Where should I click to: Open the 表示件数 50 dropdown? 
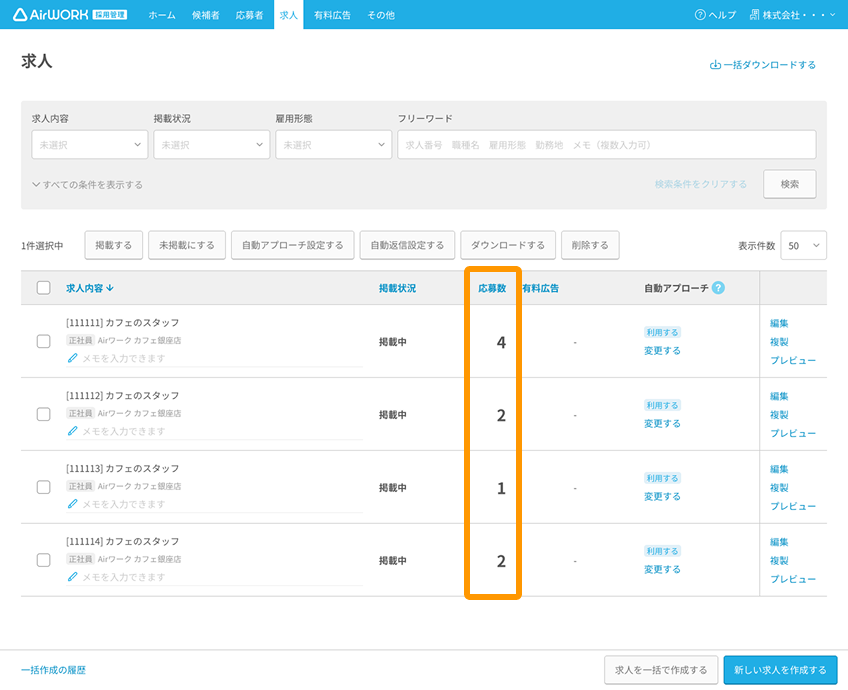tap(803, 246)
